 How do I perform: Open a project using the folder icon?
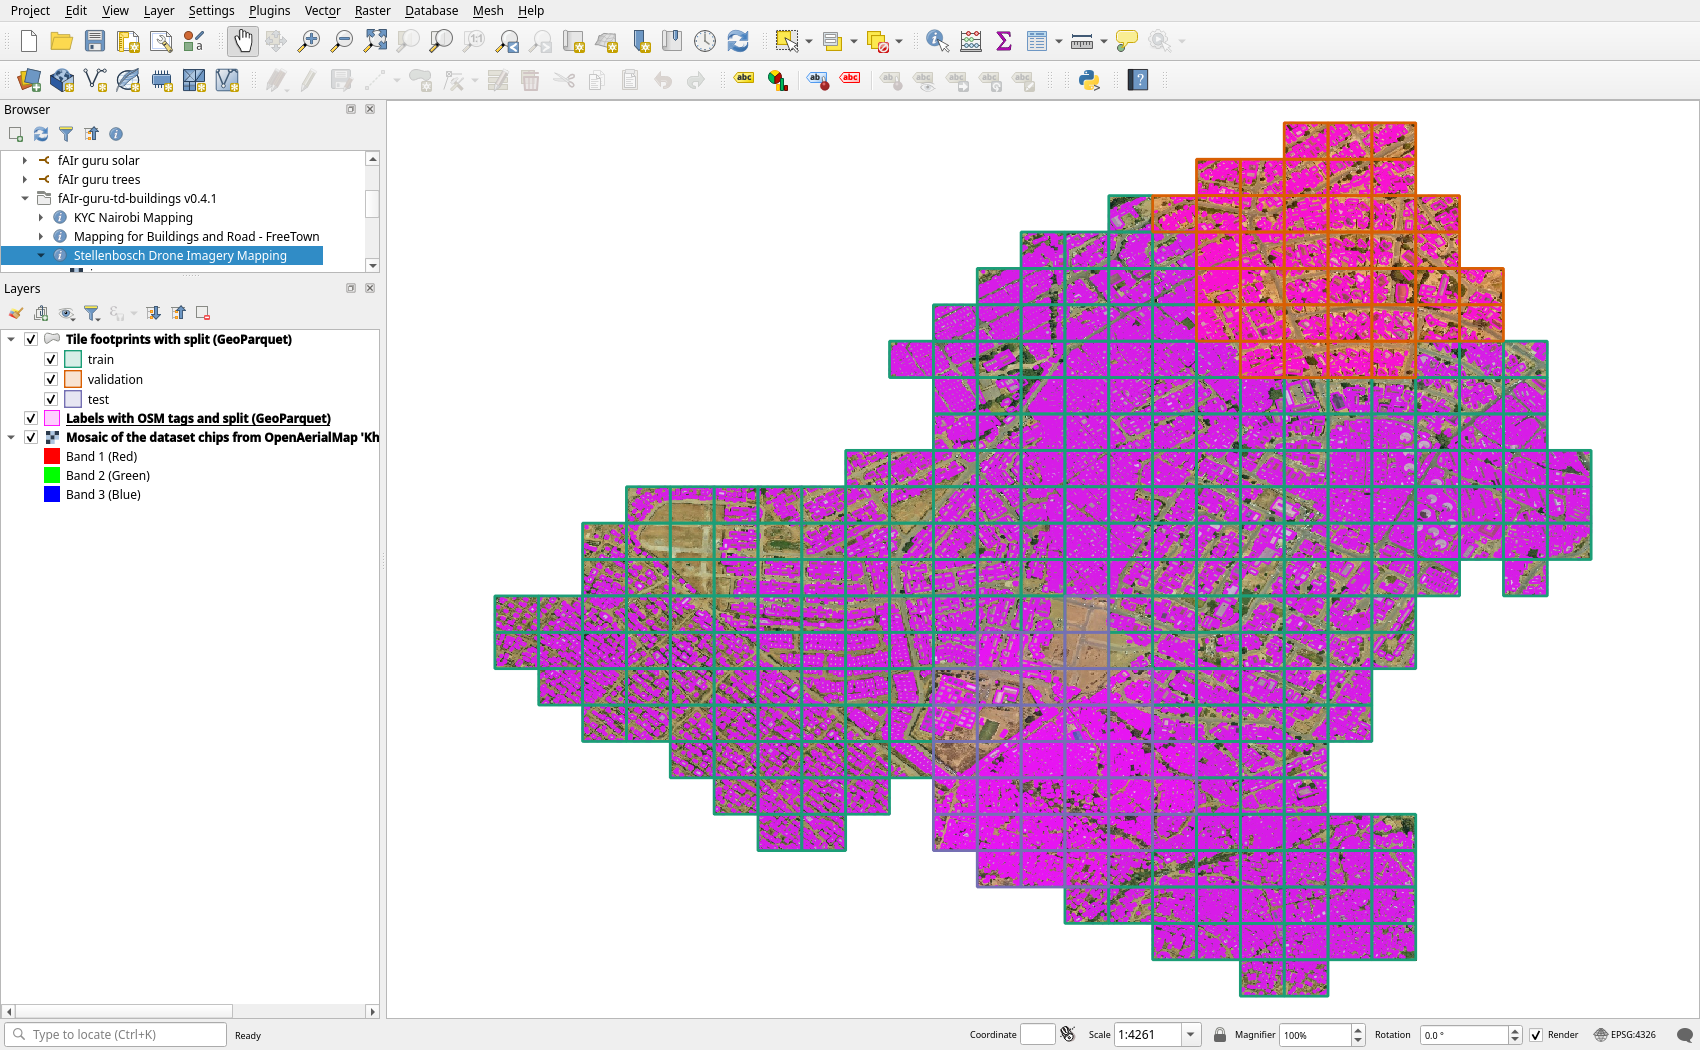click(x=62, y=41)
